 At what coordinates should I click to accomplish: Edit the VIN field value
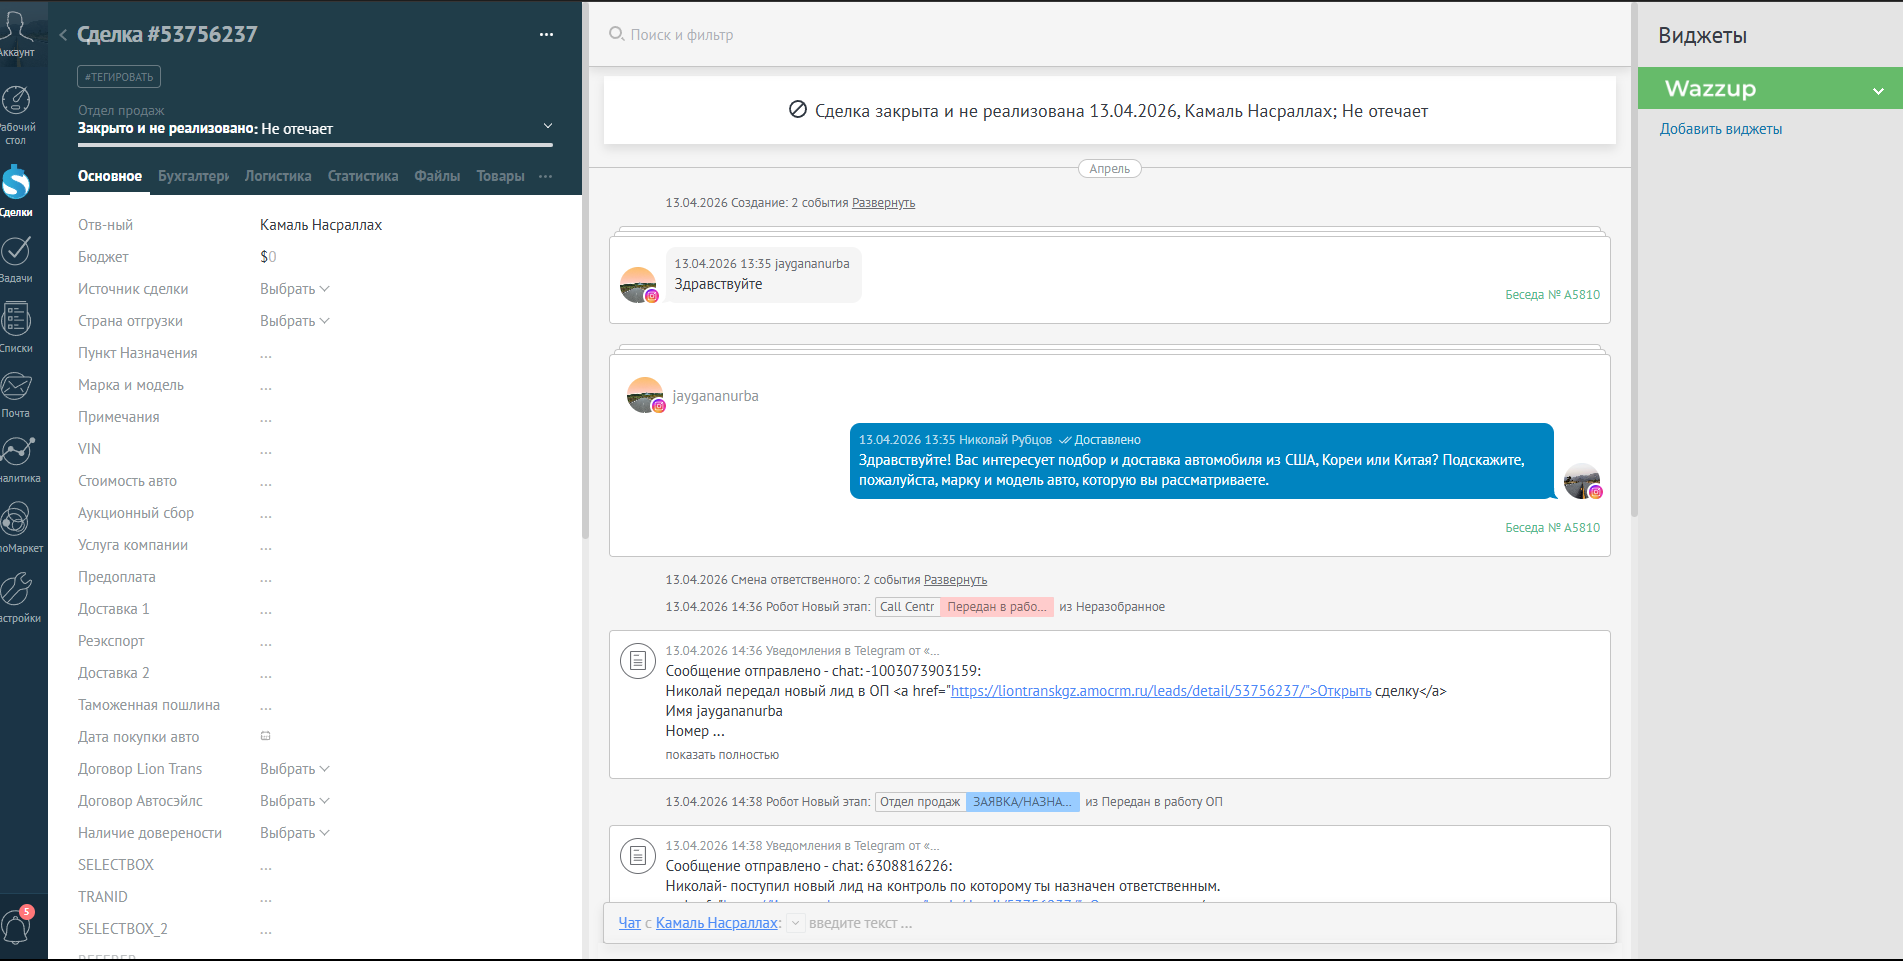[266, 450]
